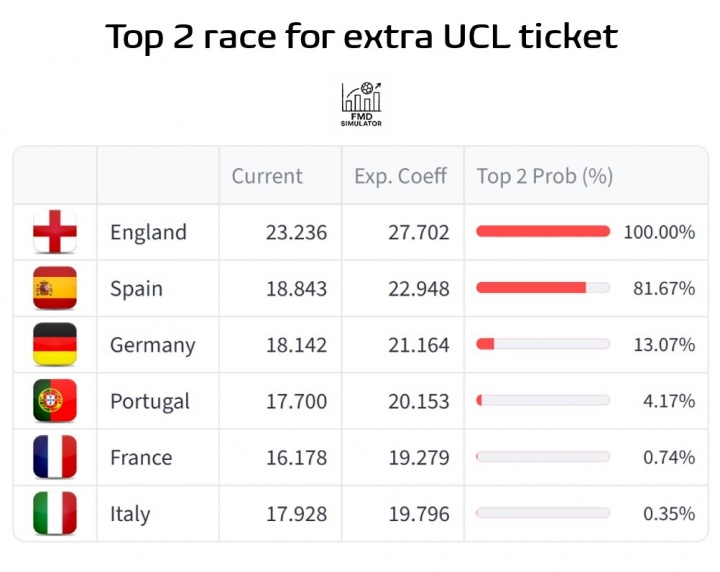Click the Germany flag icon
This screenshot has width=720, height=572.
[55, 345]
